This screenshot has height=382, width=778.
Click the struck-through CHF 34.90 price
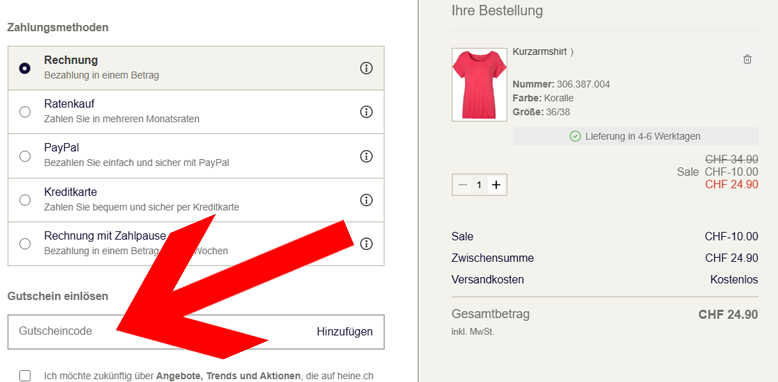point(732,159)
